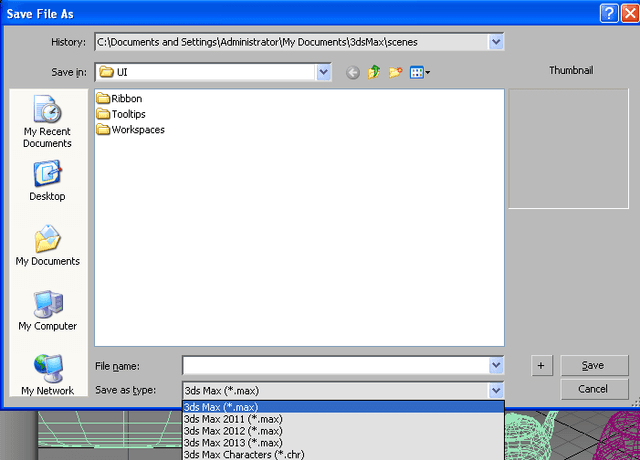Close the Save File As dialog

pyautogui.click(x=630, y=13)
